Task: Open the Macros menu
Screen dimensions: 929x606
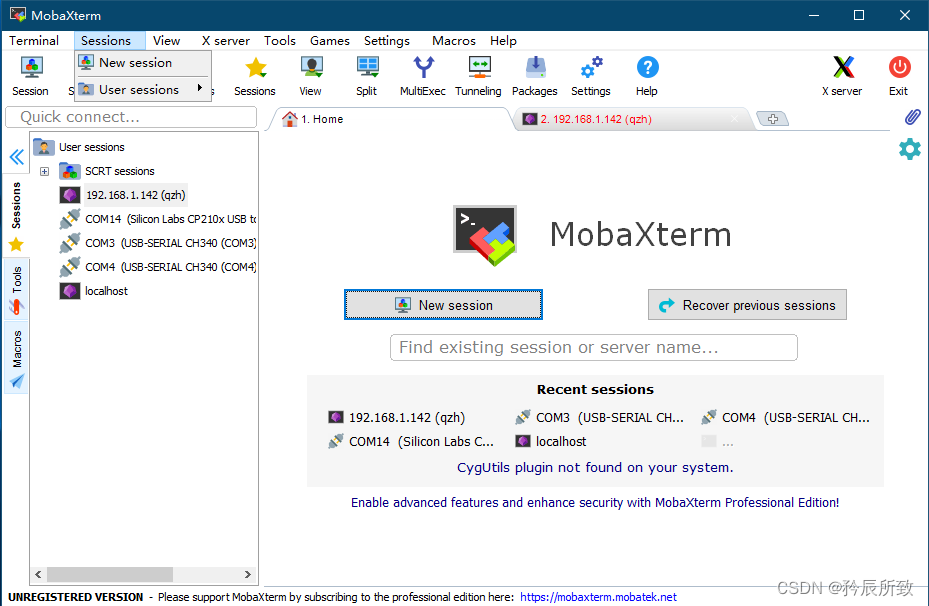Action: tap(454, 40)
